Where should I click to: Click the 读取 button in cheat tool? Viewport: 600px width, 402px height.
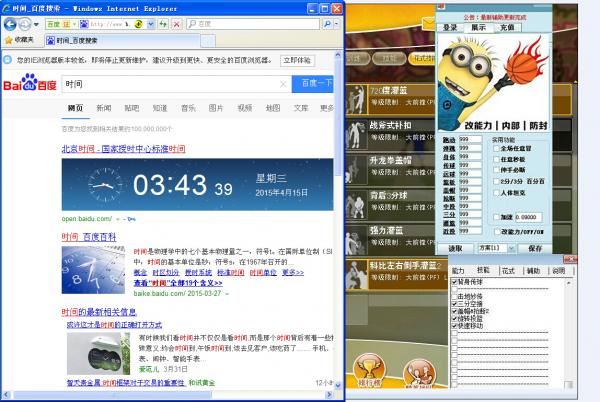click(x=455, y=249)
